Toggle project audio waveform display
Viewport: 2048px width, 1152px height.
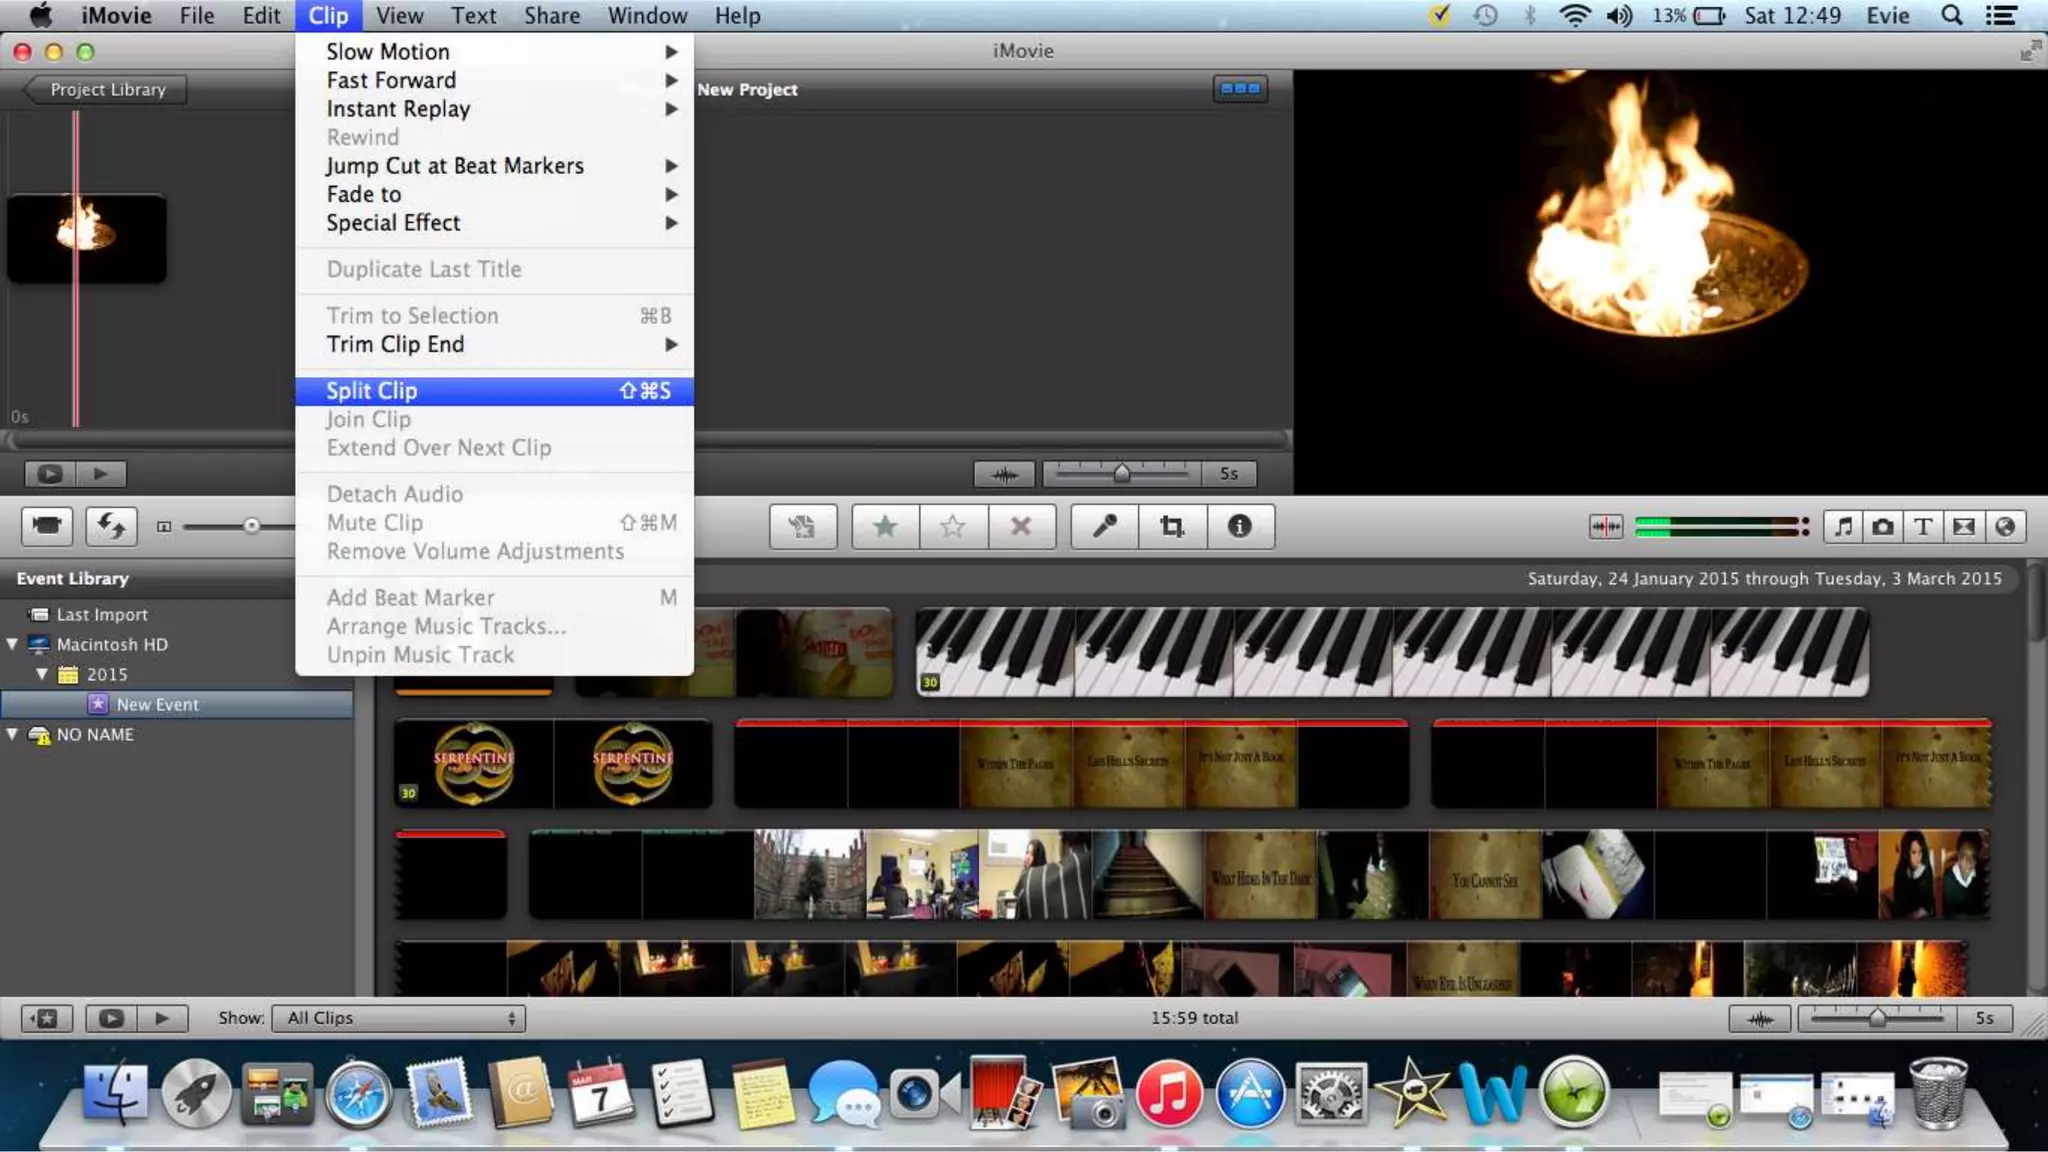[1004, 474]
